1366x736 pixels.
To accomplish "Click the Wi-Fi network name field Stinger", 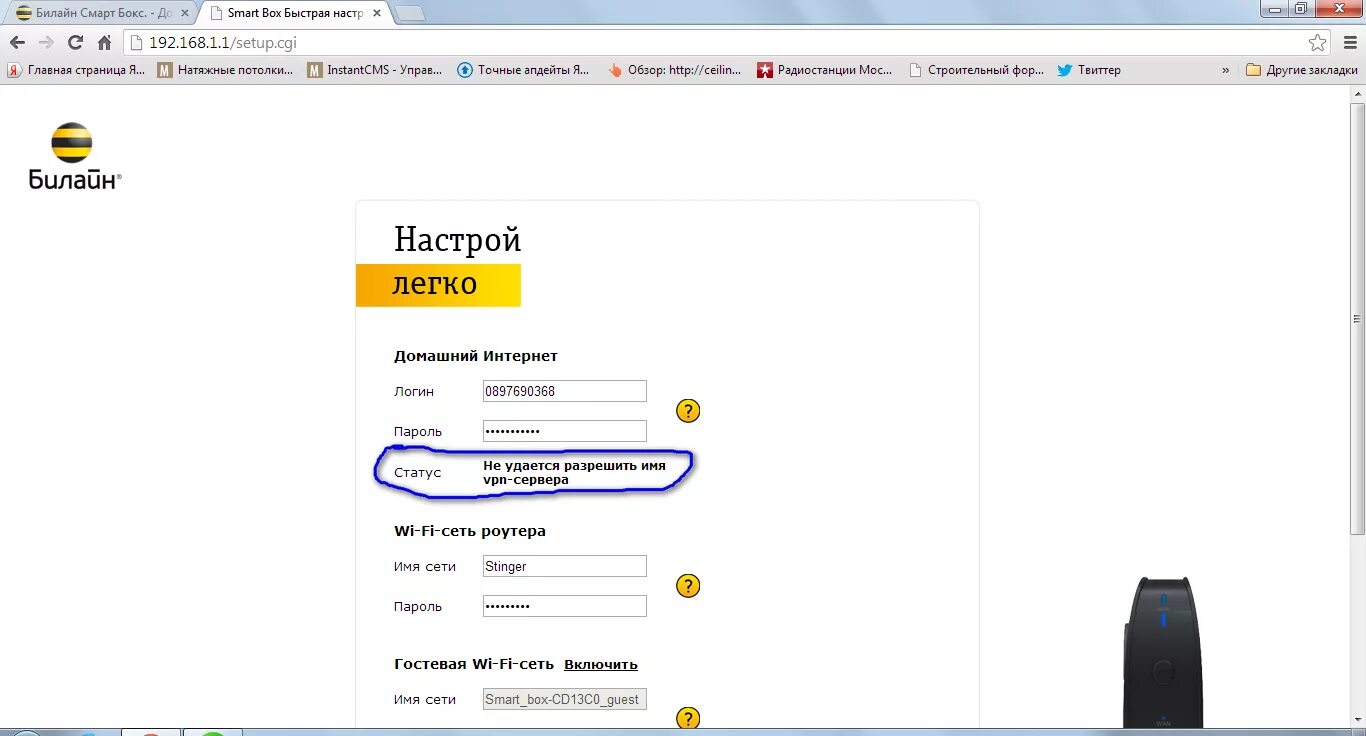I will 565,566.
